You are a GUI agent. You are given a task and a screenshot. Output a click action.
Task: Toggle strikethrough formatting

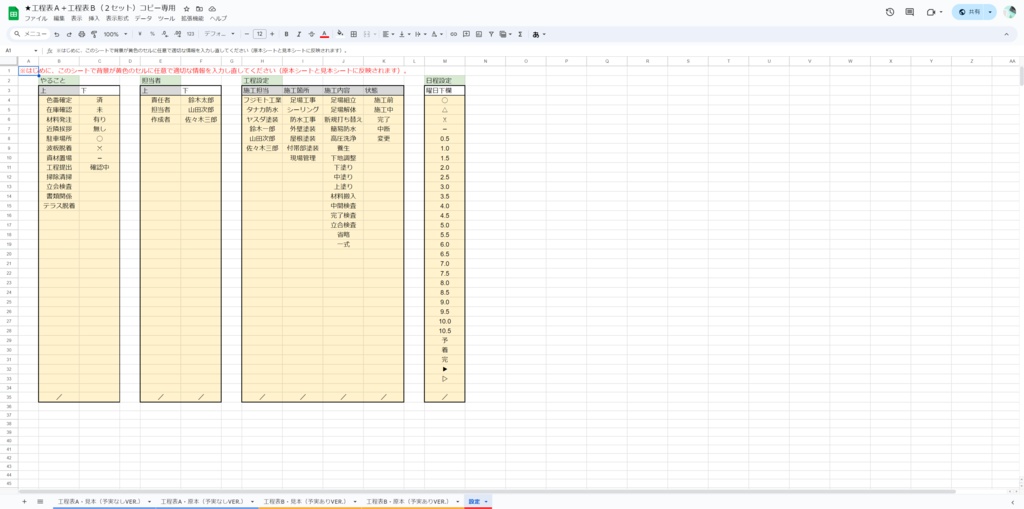(x=311, y=34)
